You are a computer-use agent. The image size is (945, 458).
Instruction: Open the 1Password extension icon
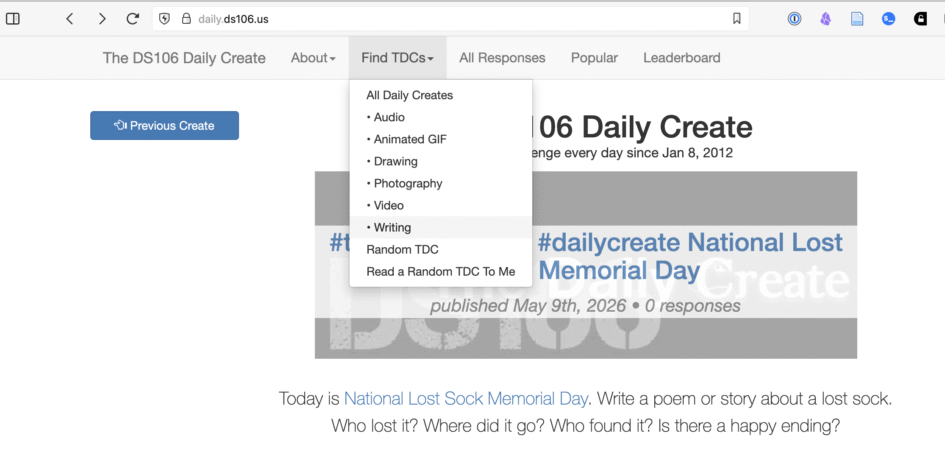tap(795, 19)
